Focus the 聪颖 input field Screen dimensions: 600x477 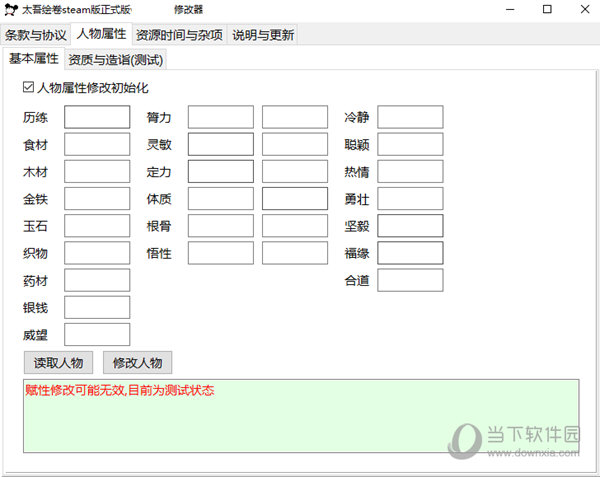(x=411, y=144)
